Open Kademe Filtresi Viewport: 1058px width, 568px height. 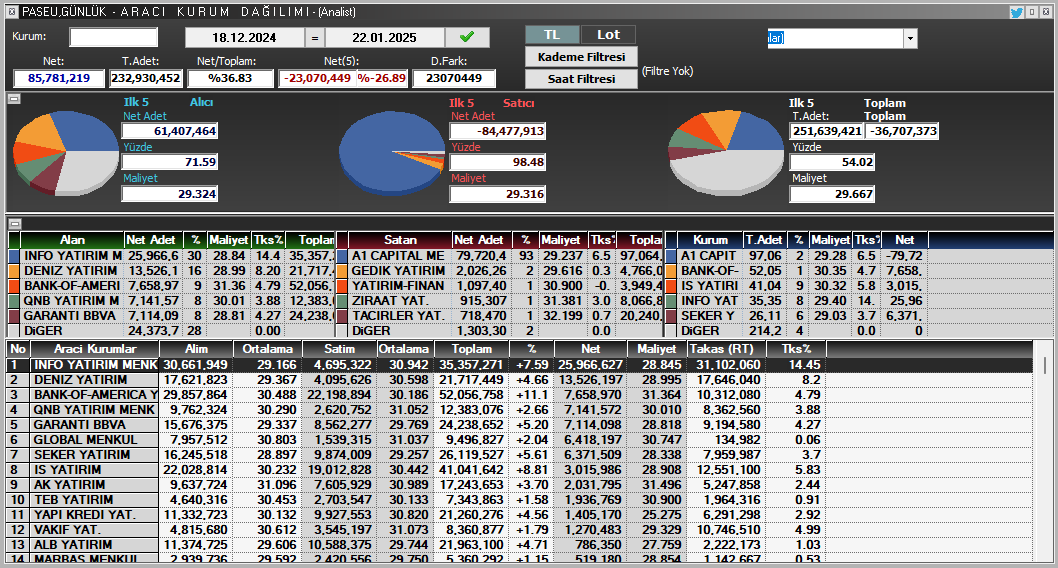pyautogui.click(x=581, y=57)
